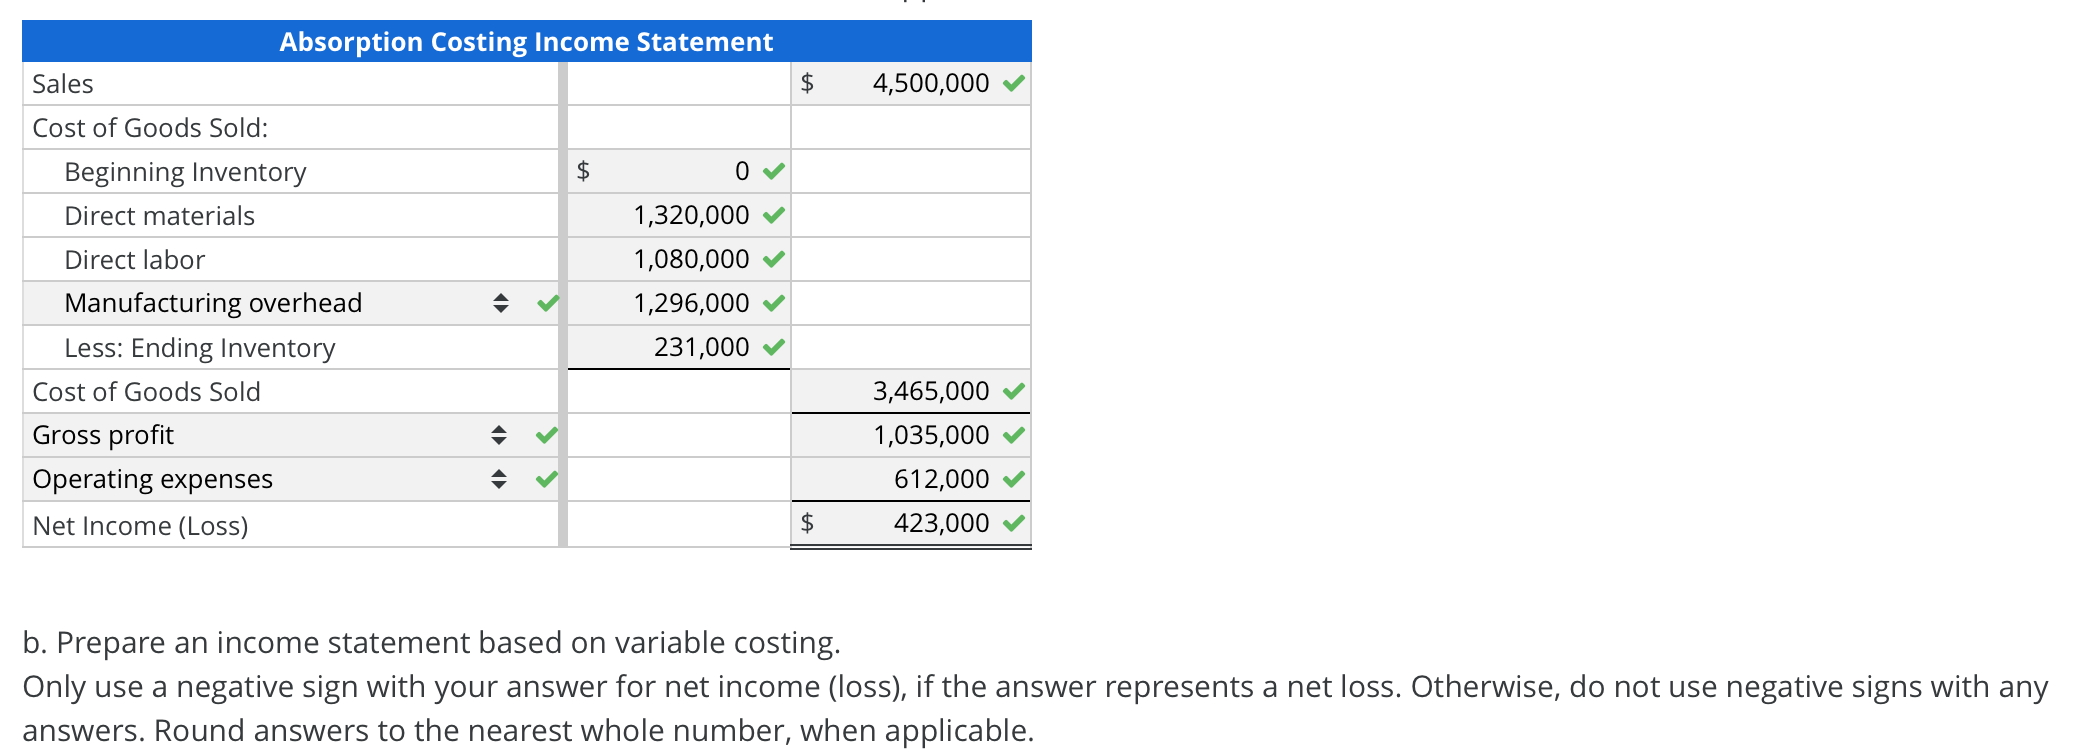Click the Sales row label

click(x=62, y=84)
